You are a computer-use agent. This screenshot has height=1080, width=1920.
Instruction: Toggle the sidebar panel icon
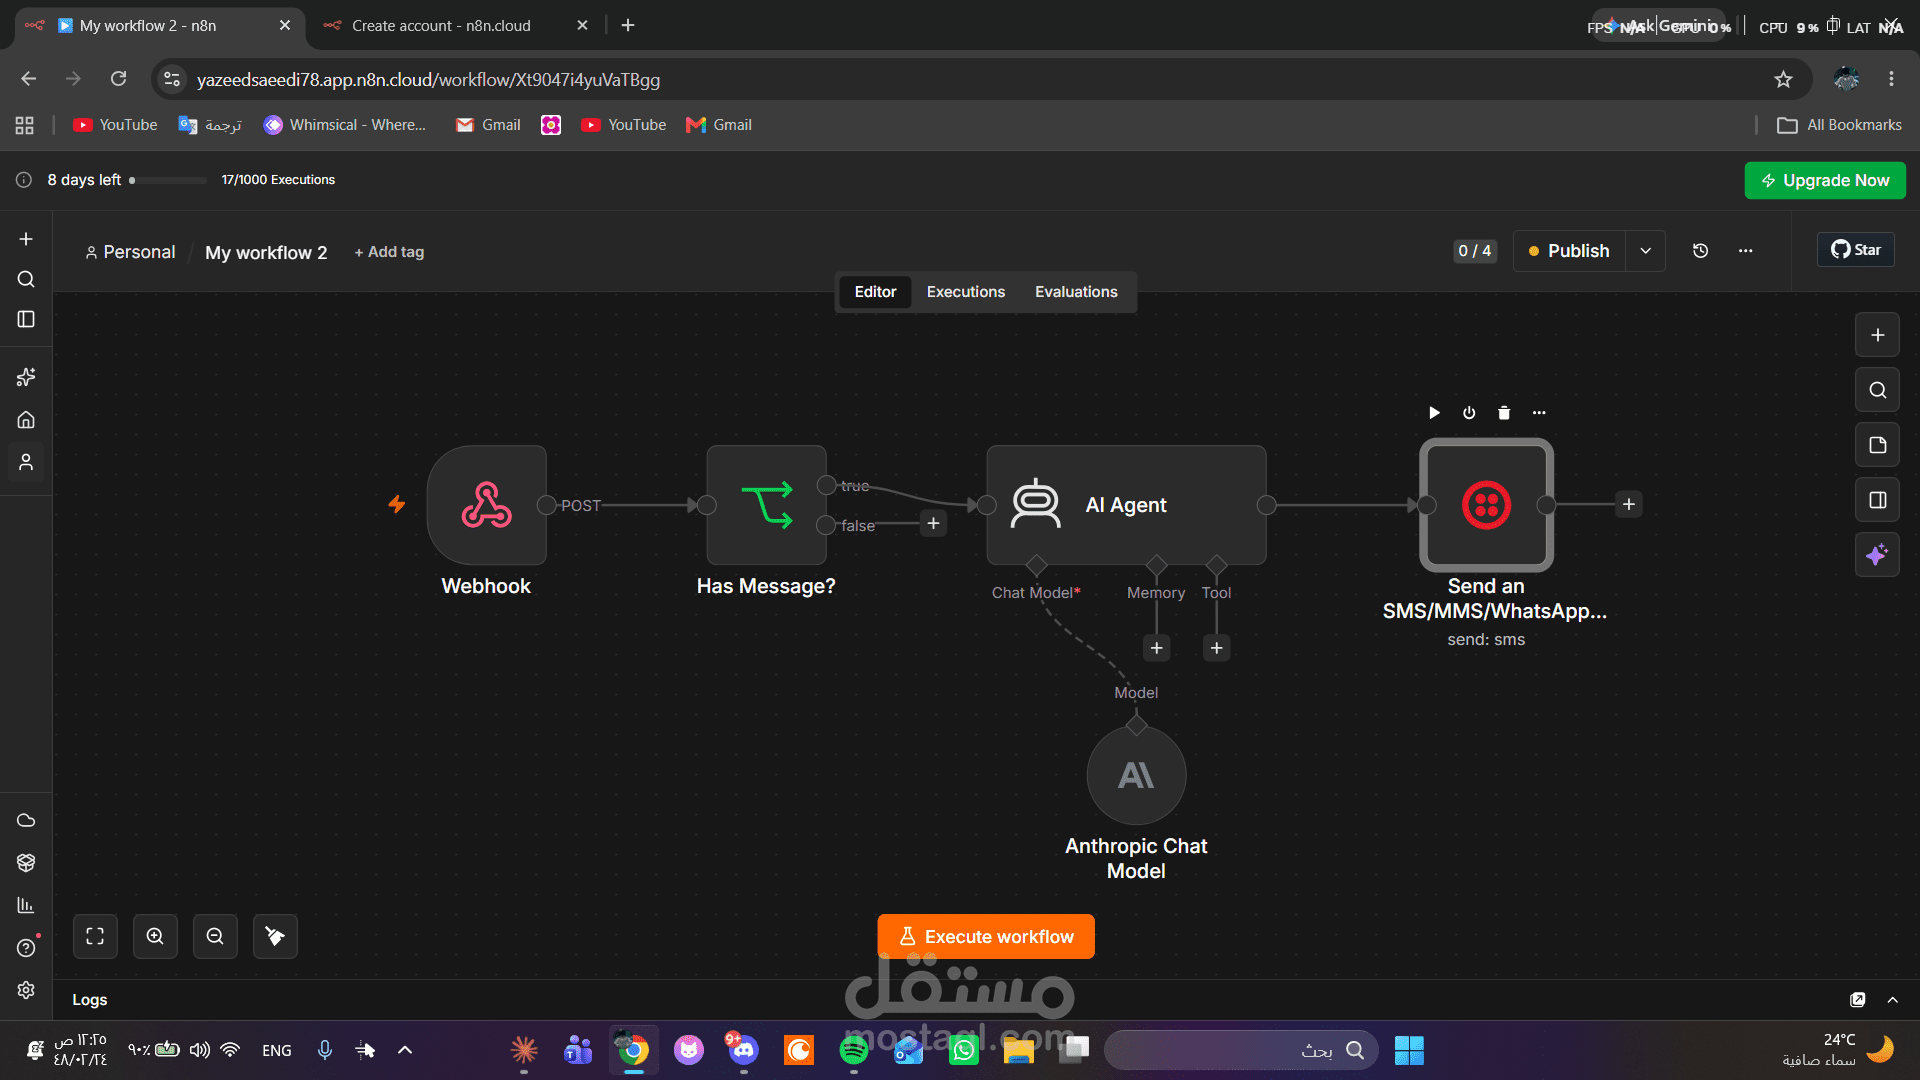coord(26,319)
